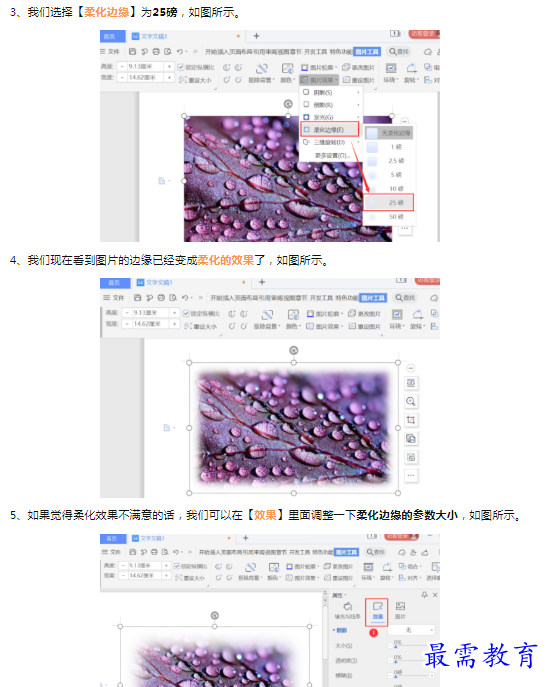Select 无柔化边缘 option
The height and width of the screenshot is (687, 546).
390,133
